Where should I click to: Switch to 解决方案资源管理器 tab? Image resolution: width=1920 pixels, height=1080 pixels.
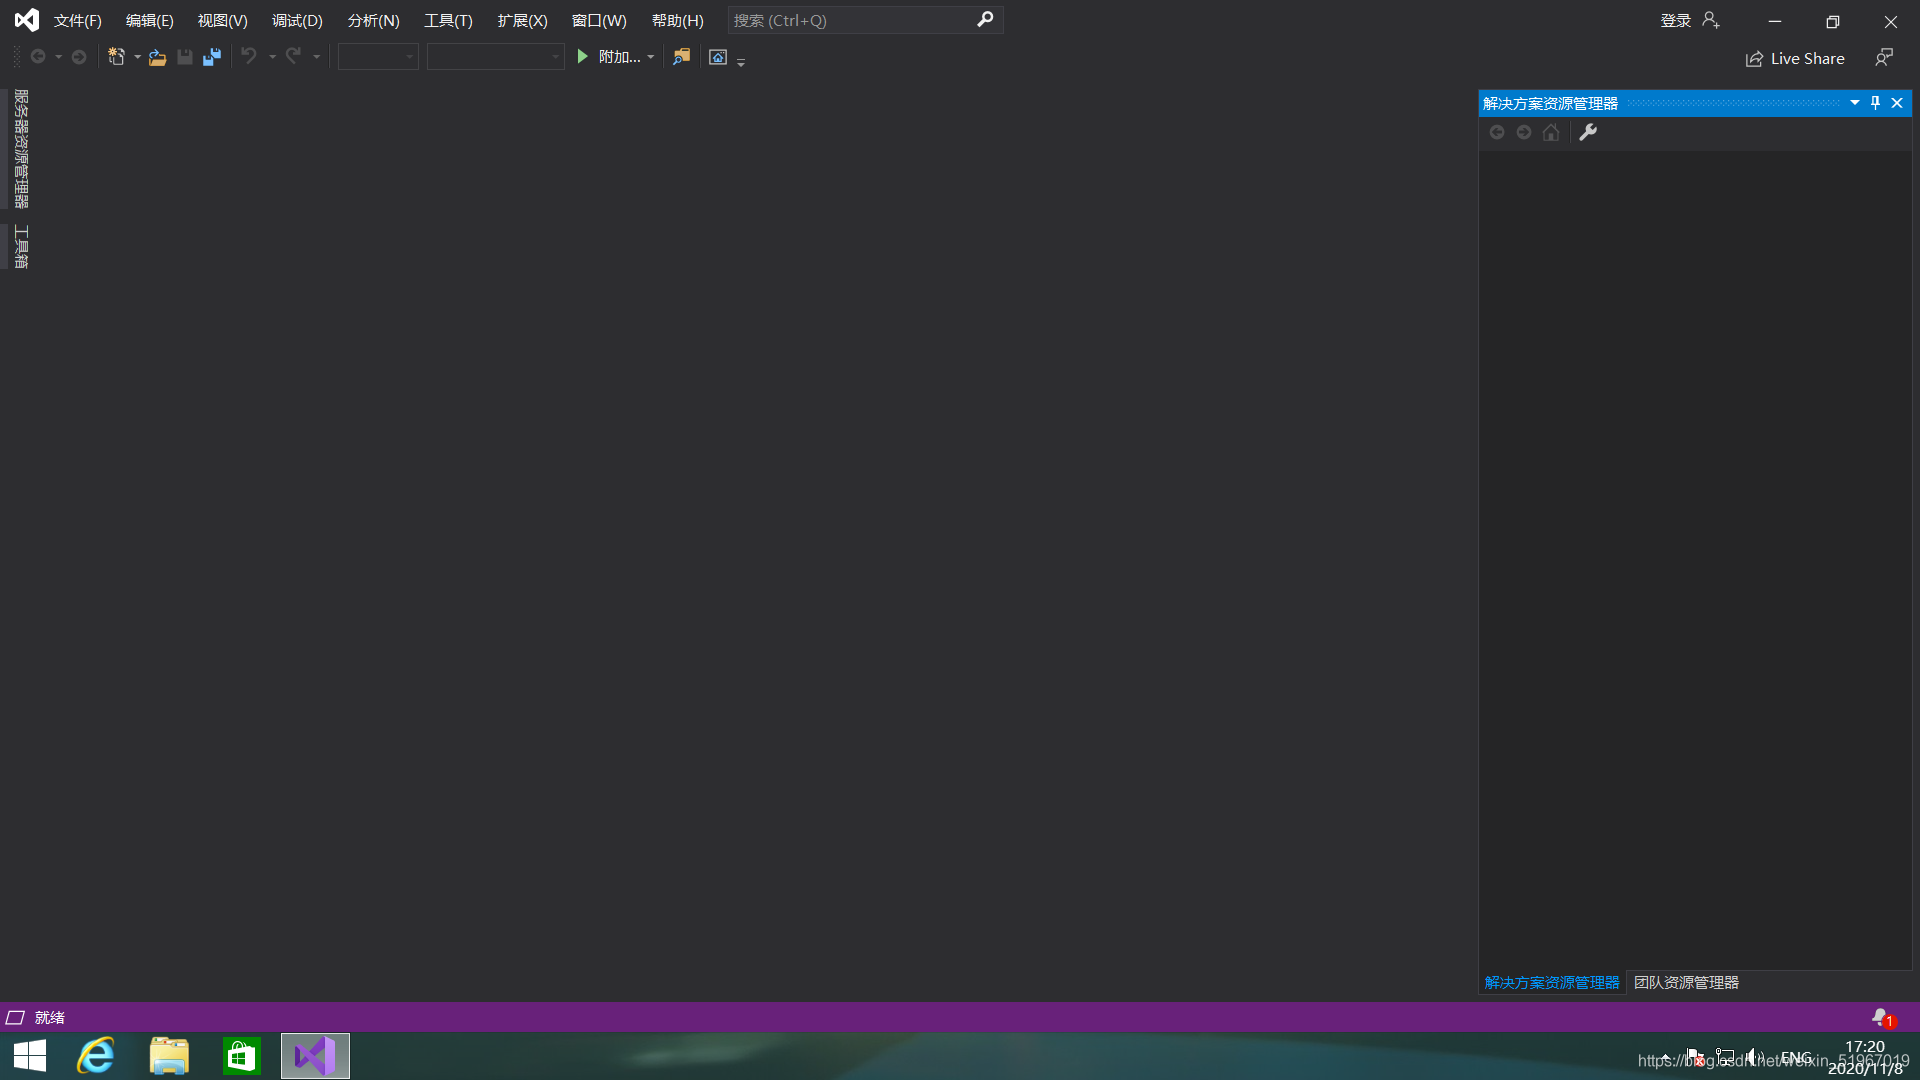(1552, 982)
